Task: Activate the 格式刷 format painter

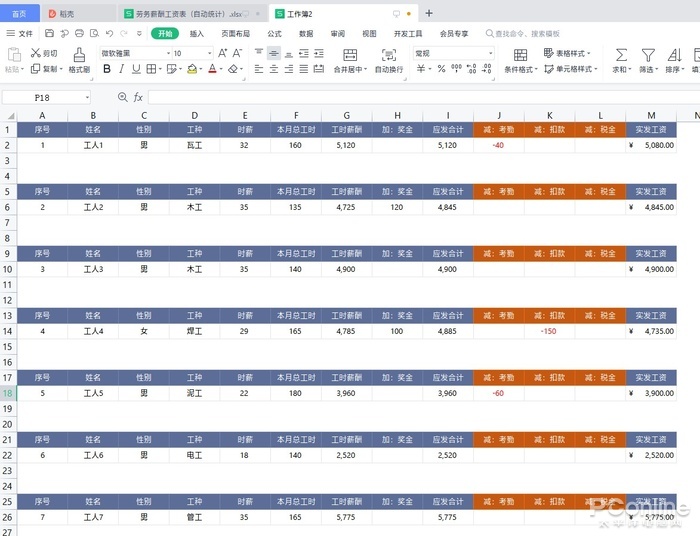Action: pos(79,60)
